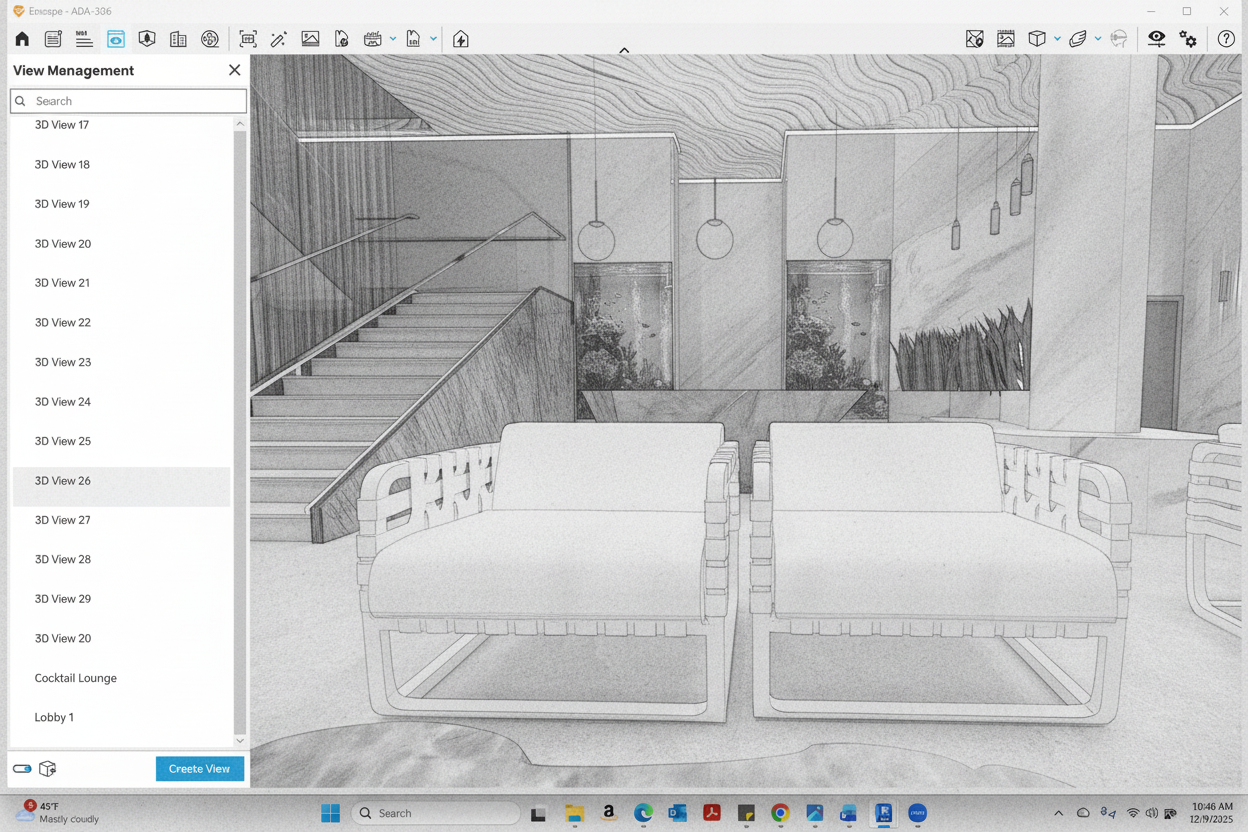
Task: Expand the dropdown arrow next to wing icon
Action: tap(1098, 39)
